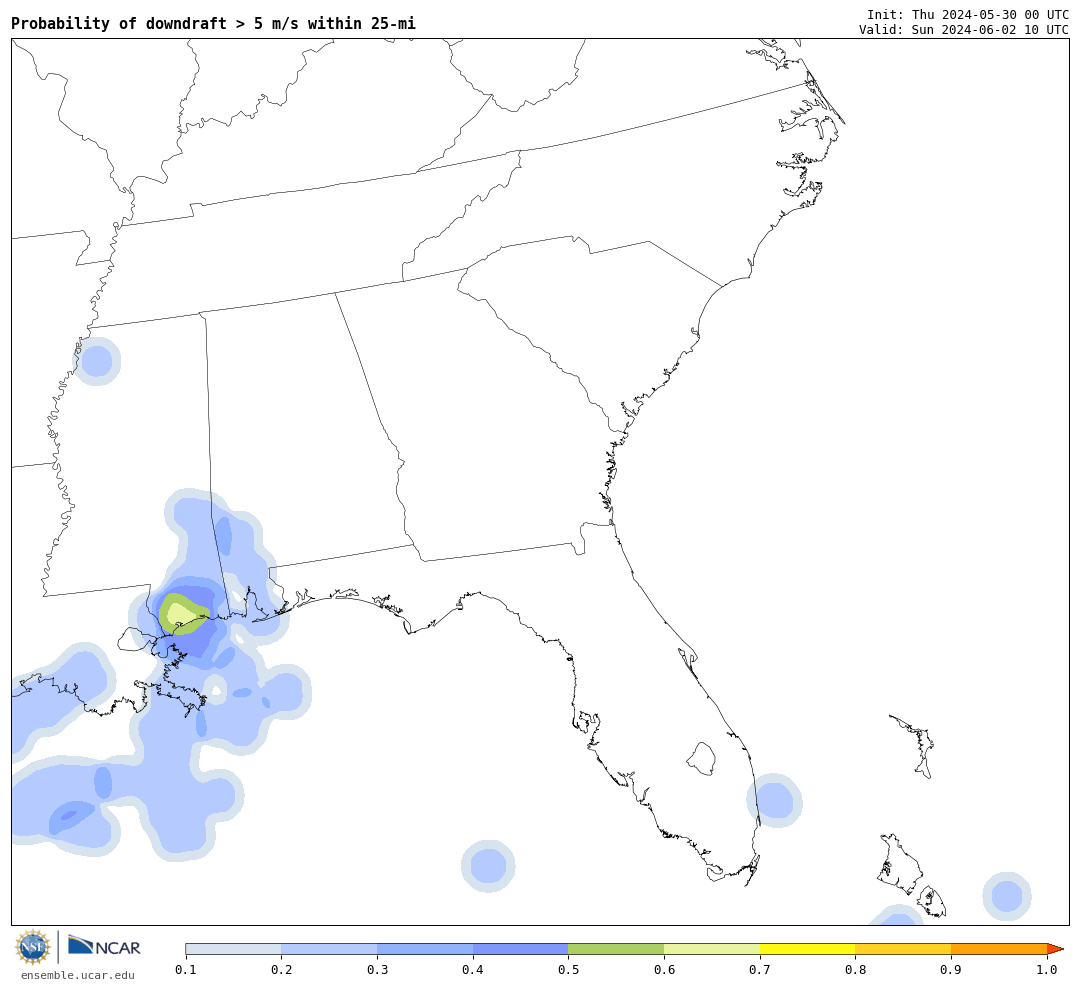The image size is (1080, 988).
Task: Click the 0.3–0.4 blue colorbar segment
Action: (x=425, y=949)
